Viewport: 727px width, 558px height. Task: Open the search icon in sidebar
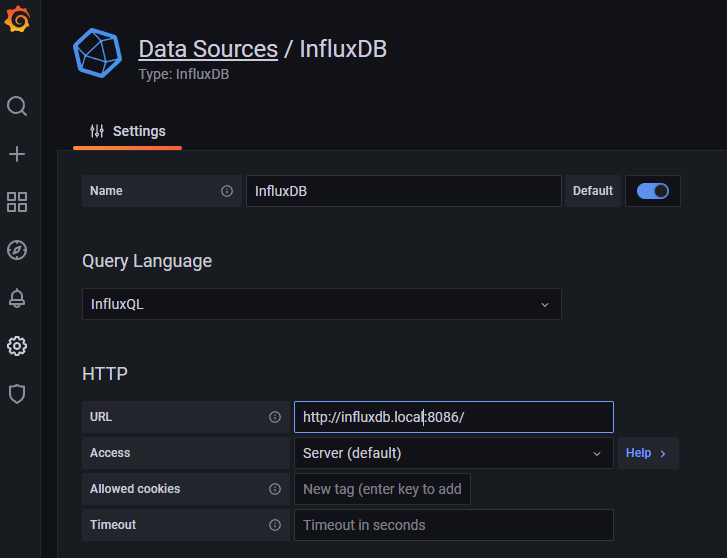[17, 106]
